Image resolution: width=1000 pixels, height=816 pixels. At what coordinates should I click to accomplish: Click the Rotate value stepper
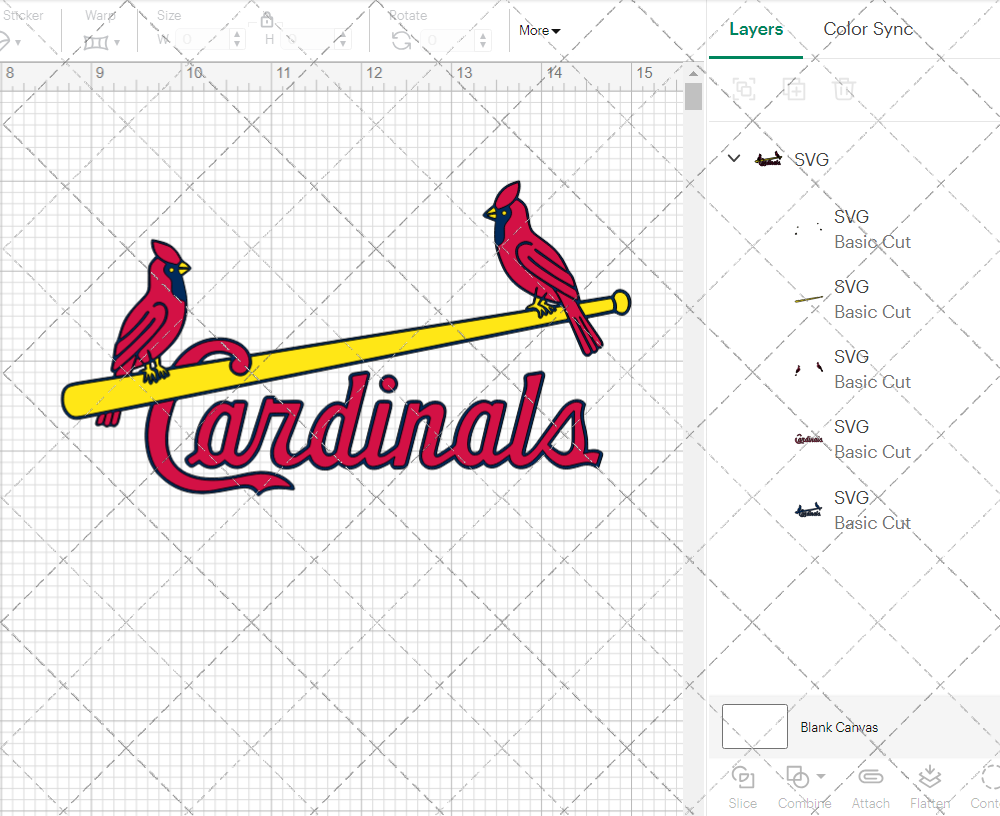tap(483, 40)
